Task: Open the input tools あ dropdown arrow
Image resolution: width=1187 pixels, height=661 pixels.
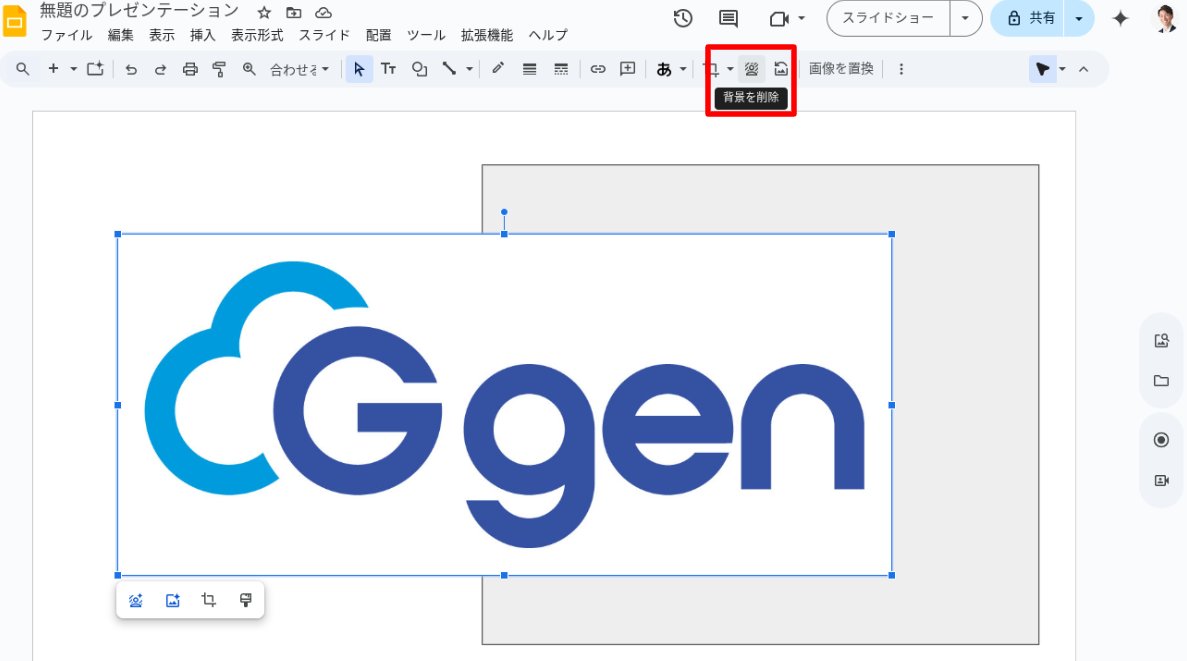Action: (683, 69)
